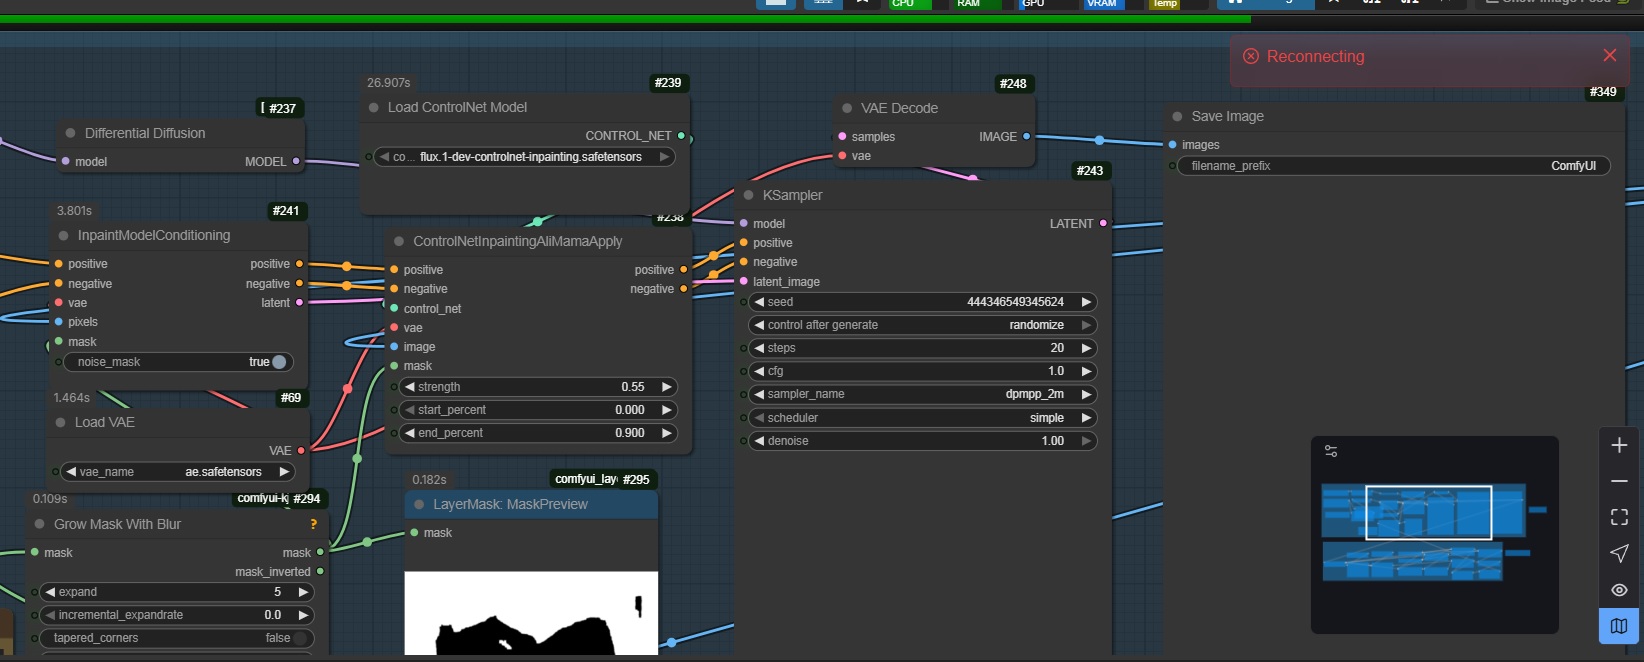The width and height of the screenshot is (1644, 662).
Task: Select previous scheduler with left arrow
Action: click(759, 418)
